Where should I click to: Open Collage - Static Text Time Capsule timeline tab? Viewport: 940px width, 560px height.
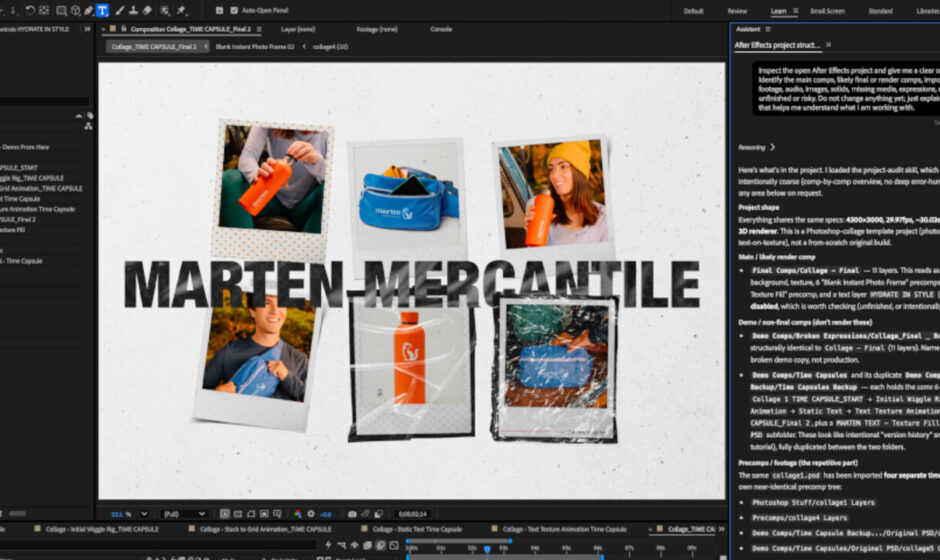click(x=417, y=529)
